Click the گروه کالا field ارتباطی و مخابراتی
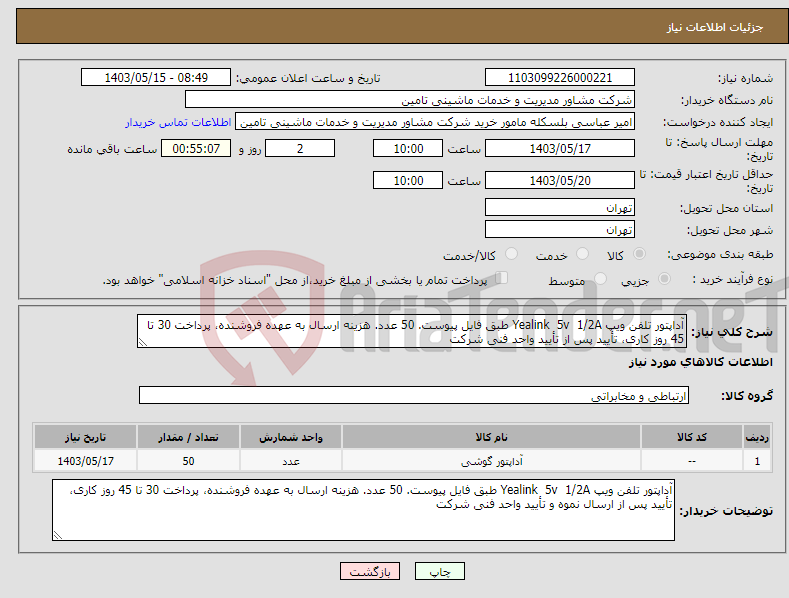Screen dimensions: 789x598 414,396
